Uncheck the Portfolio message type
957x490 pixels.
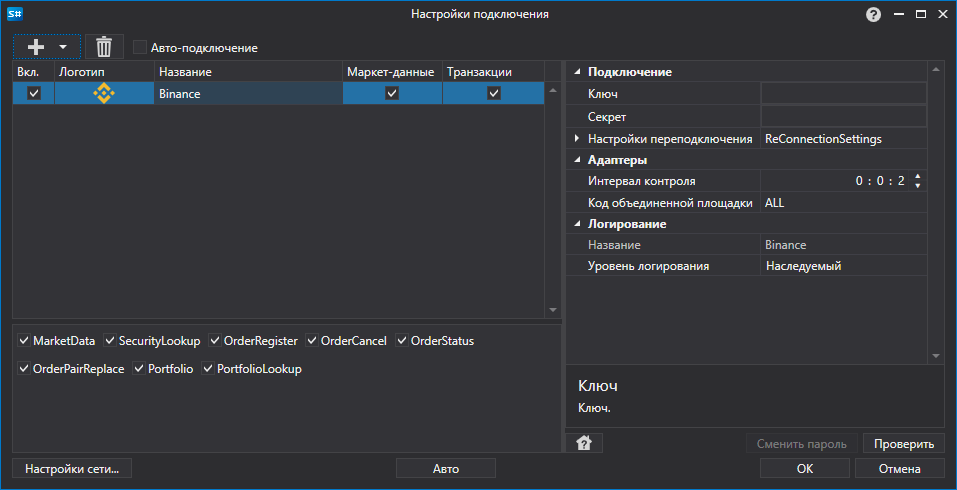click(x=139, y=369)
